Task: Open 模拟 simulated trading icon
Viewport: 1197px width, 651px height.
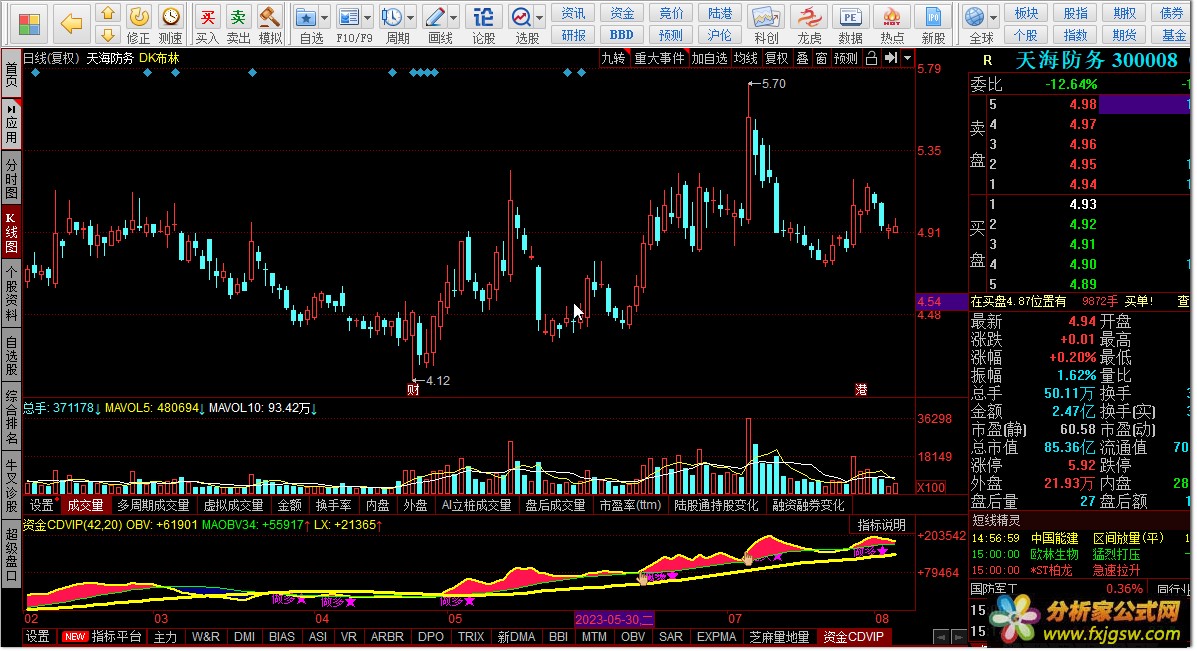Action: point(269,24)
